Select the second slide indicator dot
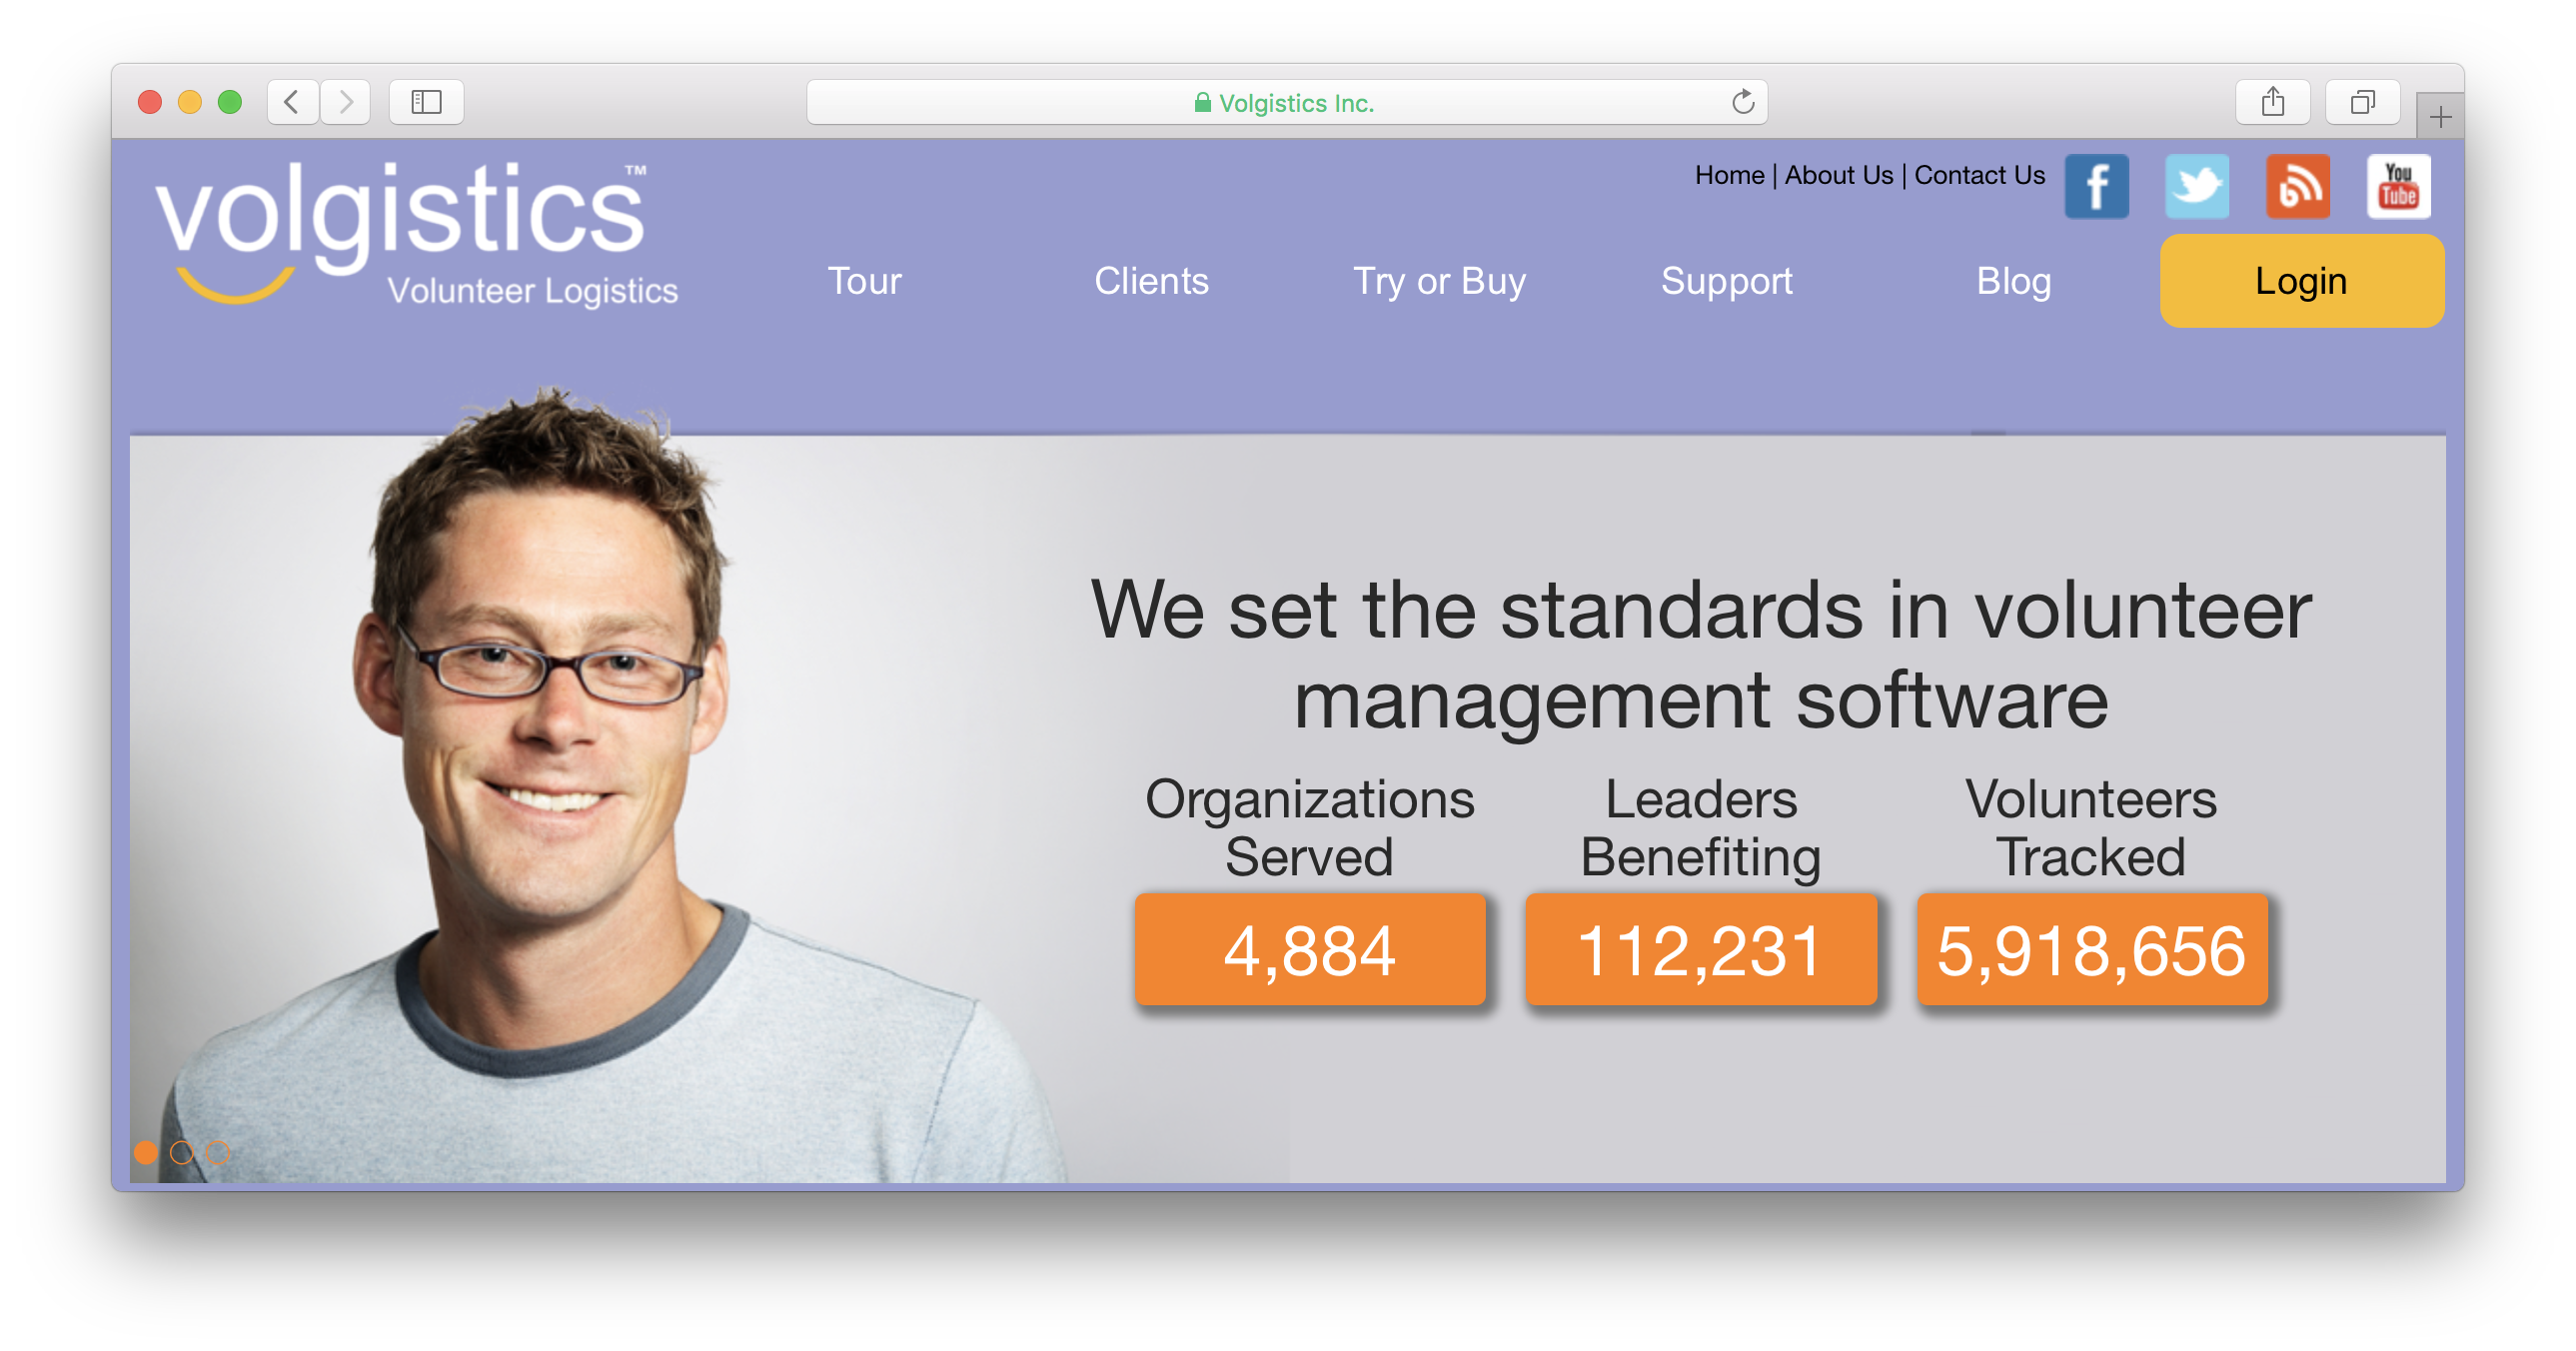The width and height of the screenshot is (2576, 1351). [182, 1152]
